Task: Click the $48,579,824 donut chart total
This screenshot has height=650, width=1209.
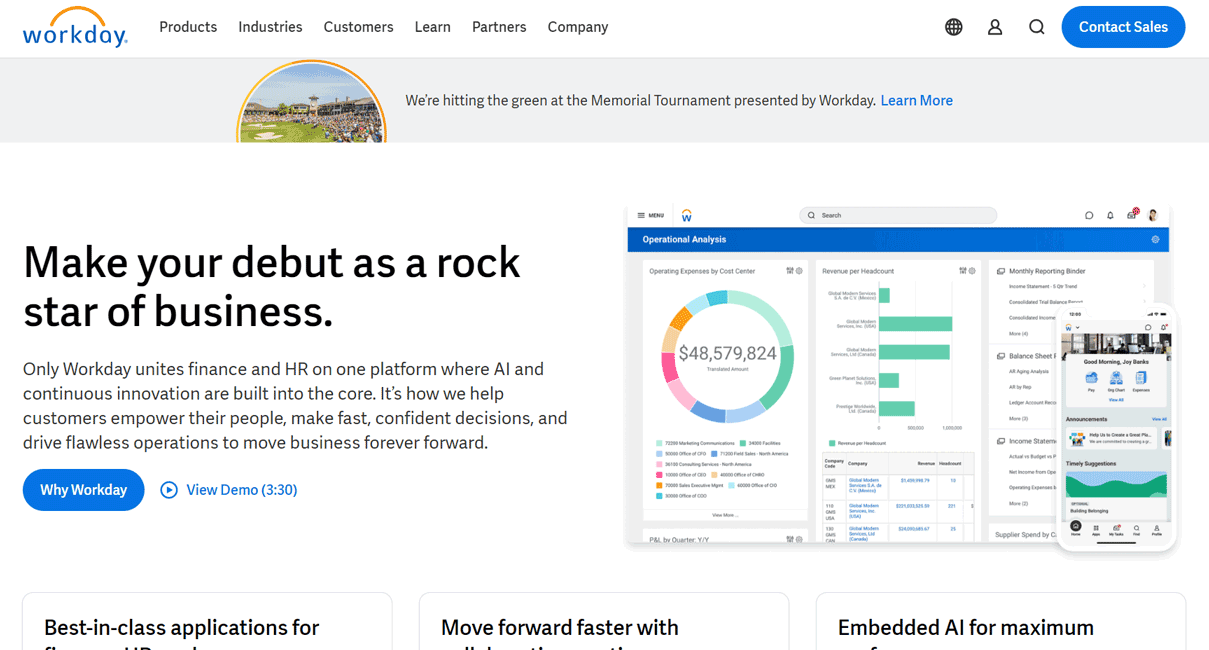Action: [727, 353]
